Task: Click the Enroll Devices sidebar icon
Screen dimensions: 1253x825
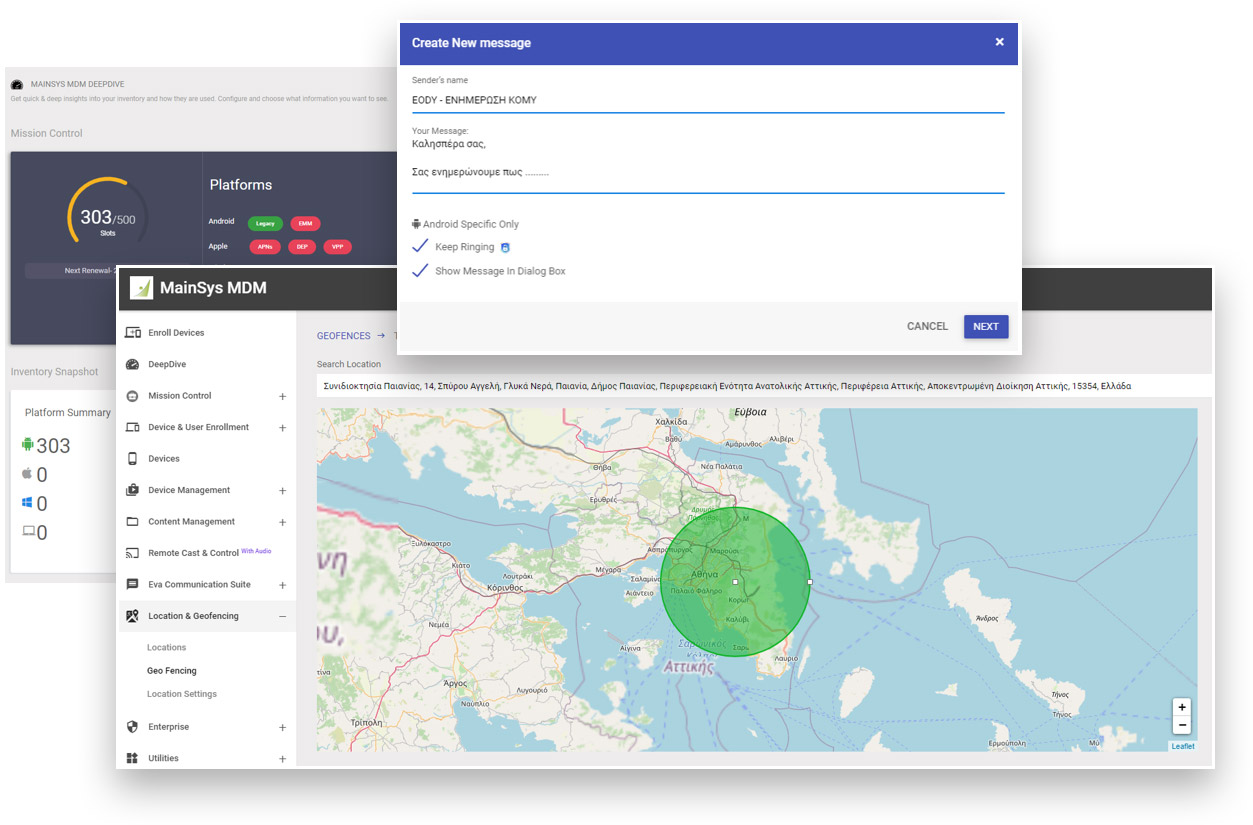Action: click(x=132, y=333)
